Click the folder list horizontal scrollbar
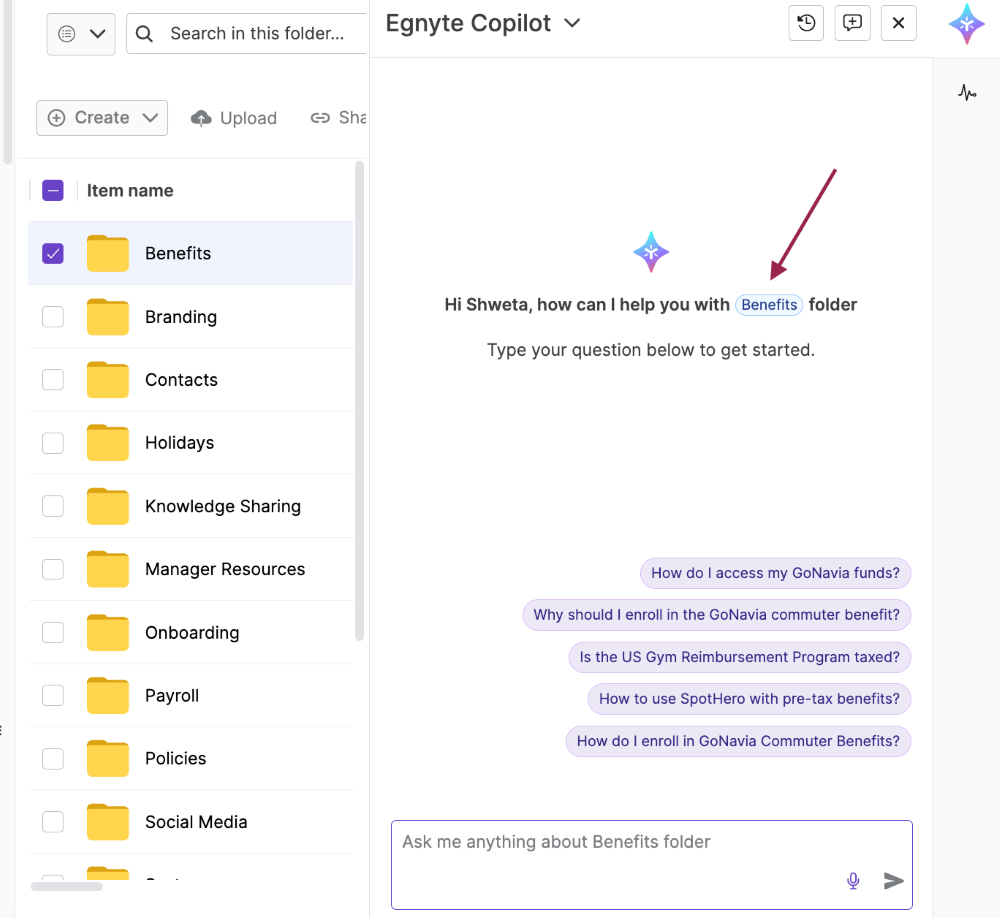Image resolution: width=1000 pixels, height=918 pixels. pos(67,886)
